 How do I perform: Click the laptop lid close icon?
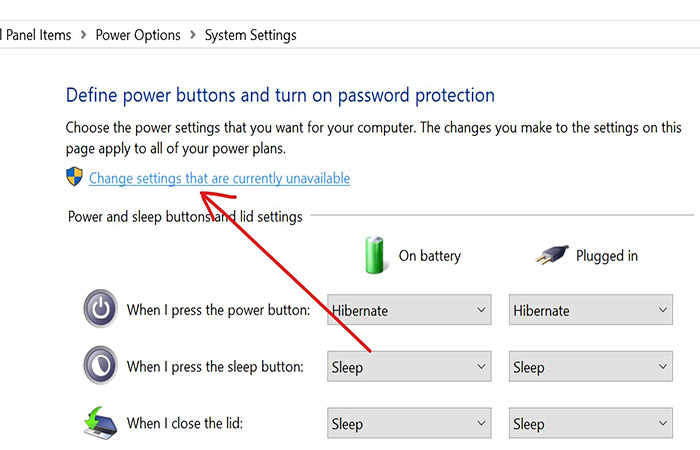[100, 423]
